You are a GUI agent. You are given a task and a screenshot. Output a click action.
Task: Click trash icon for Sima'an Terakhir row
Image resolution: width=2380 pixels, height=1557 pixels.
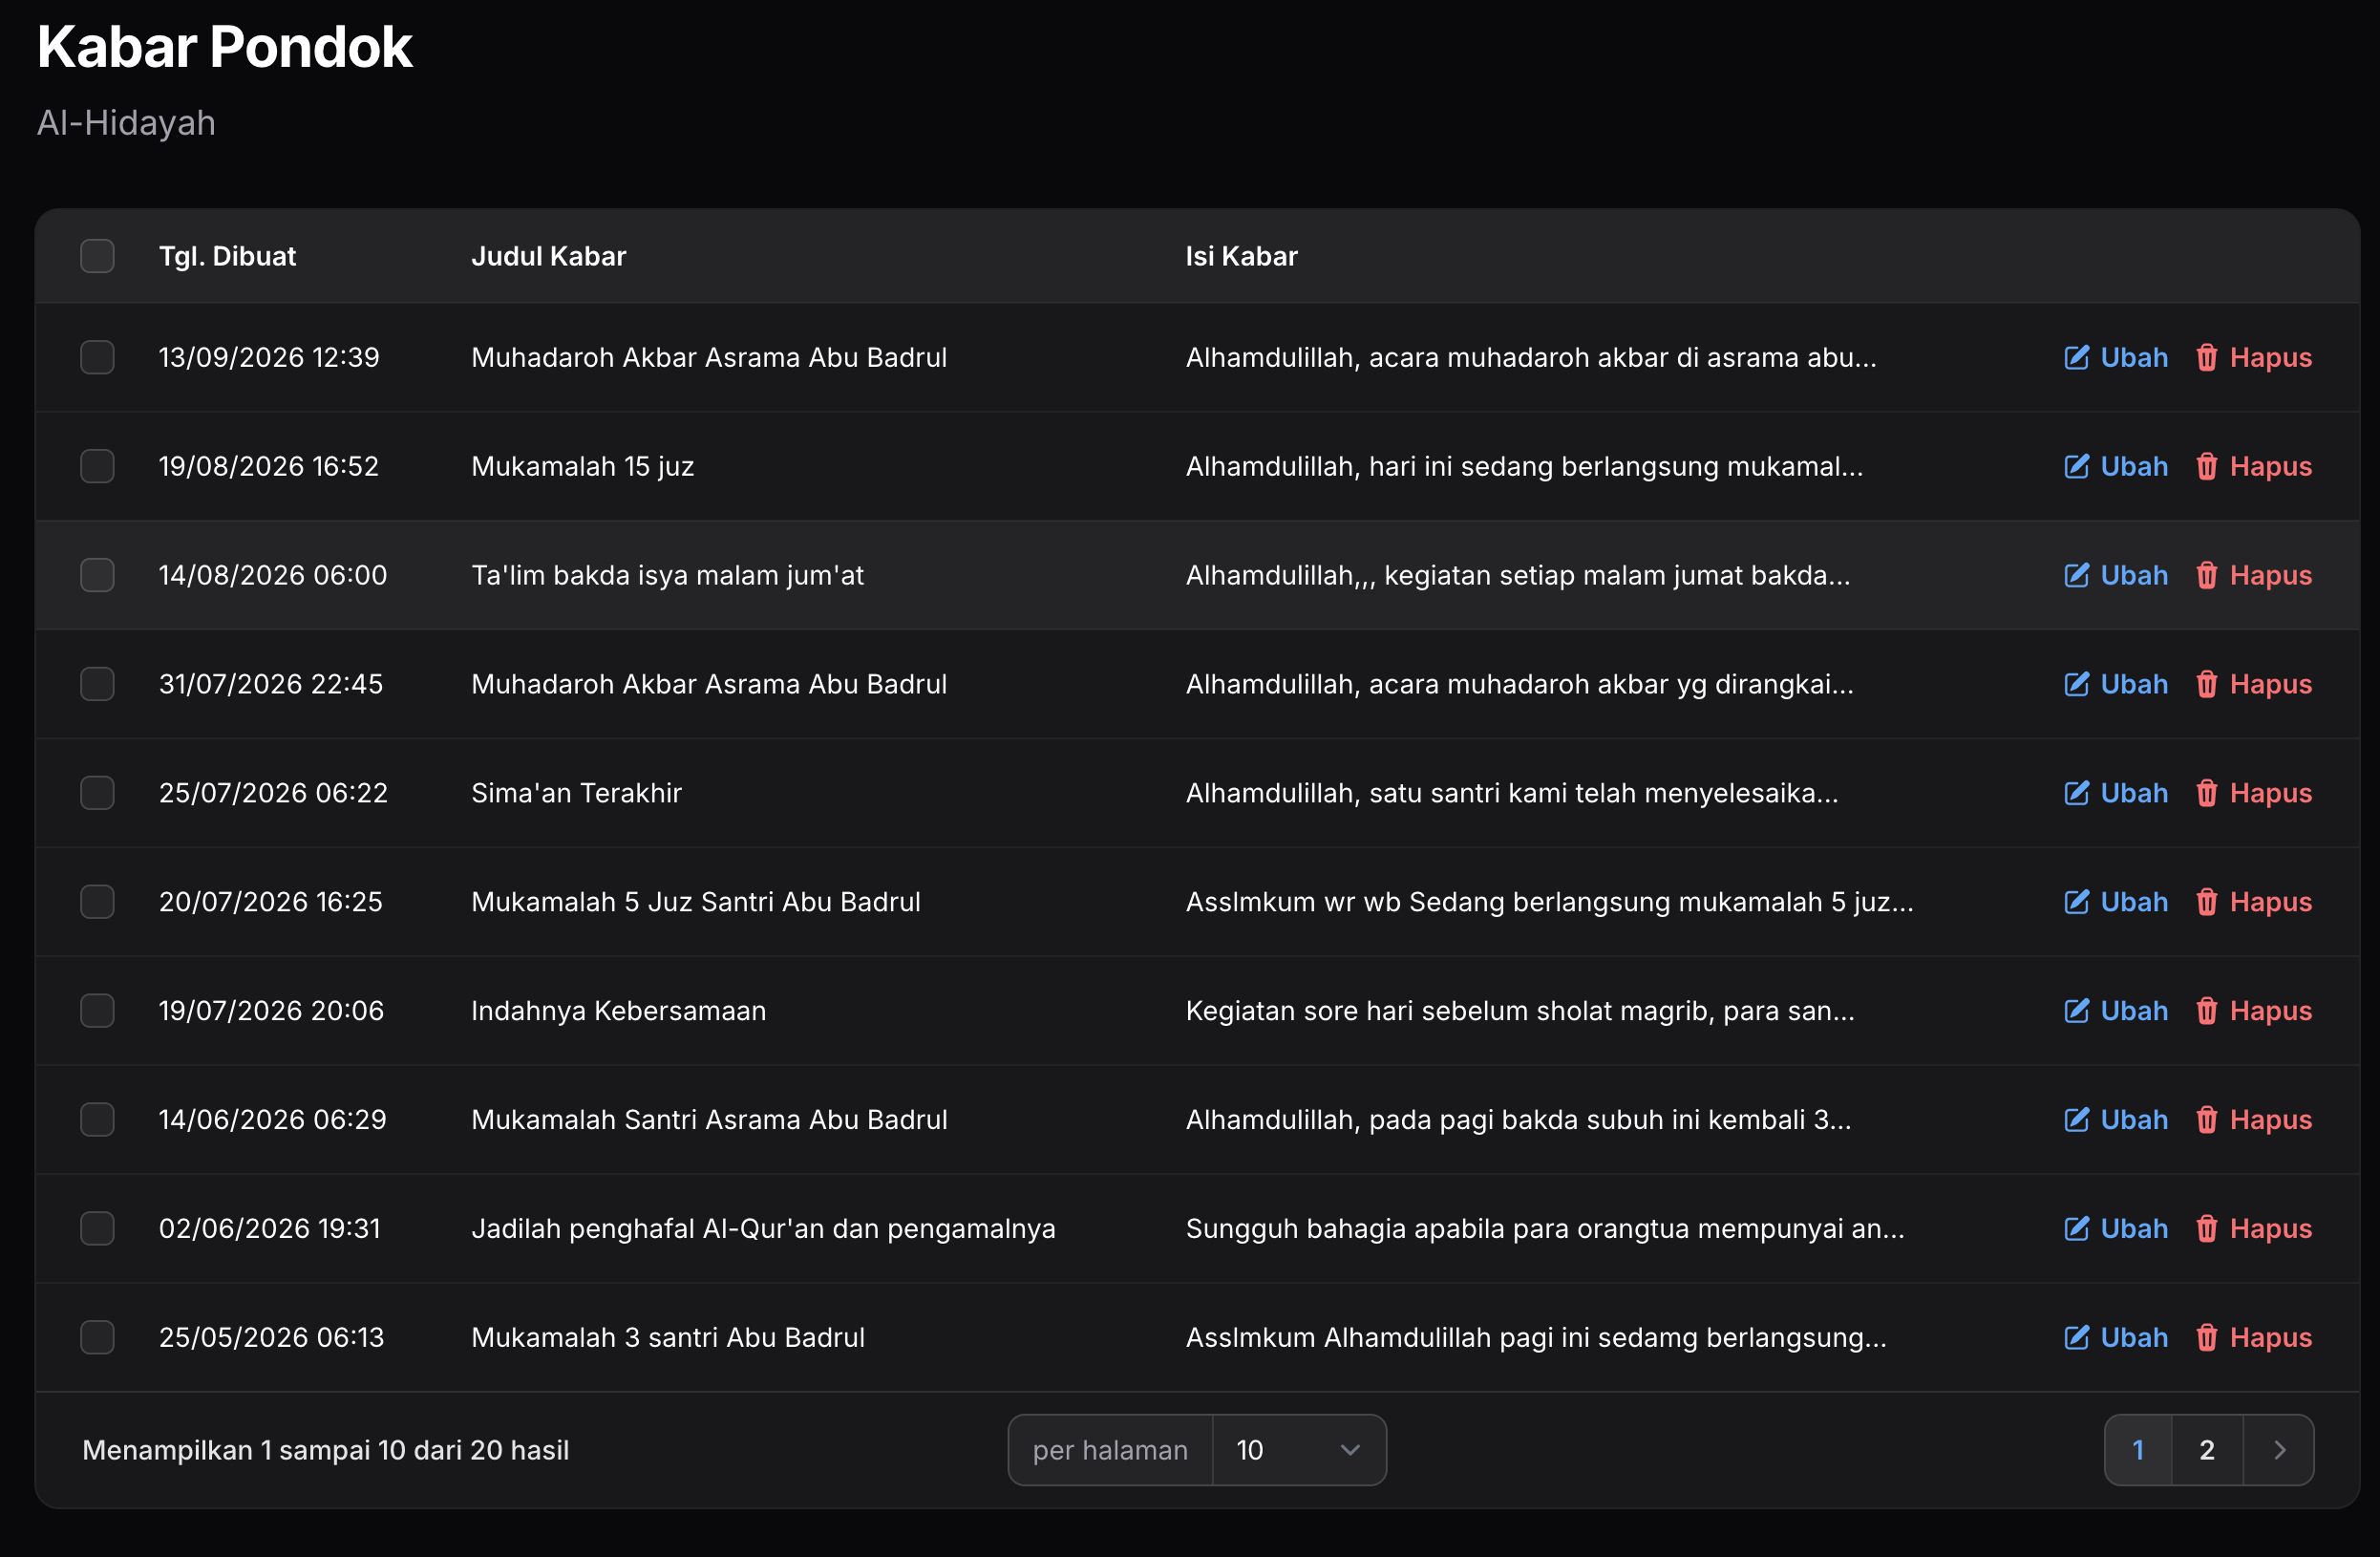pos(2206,793)
